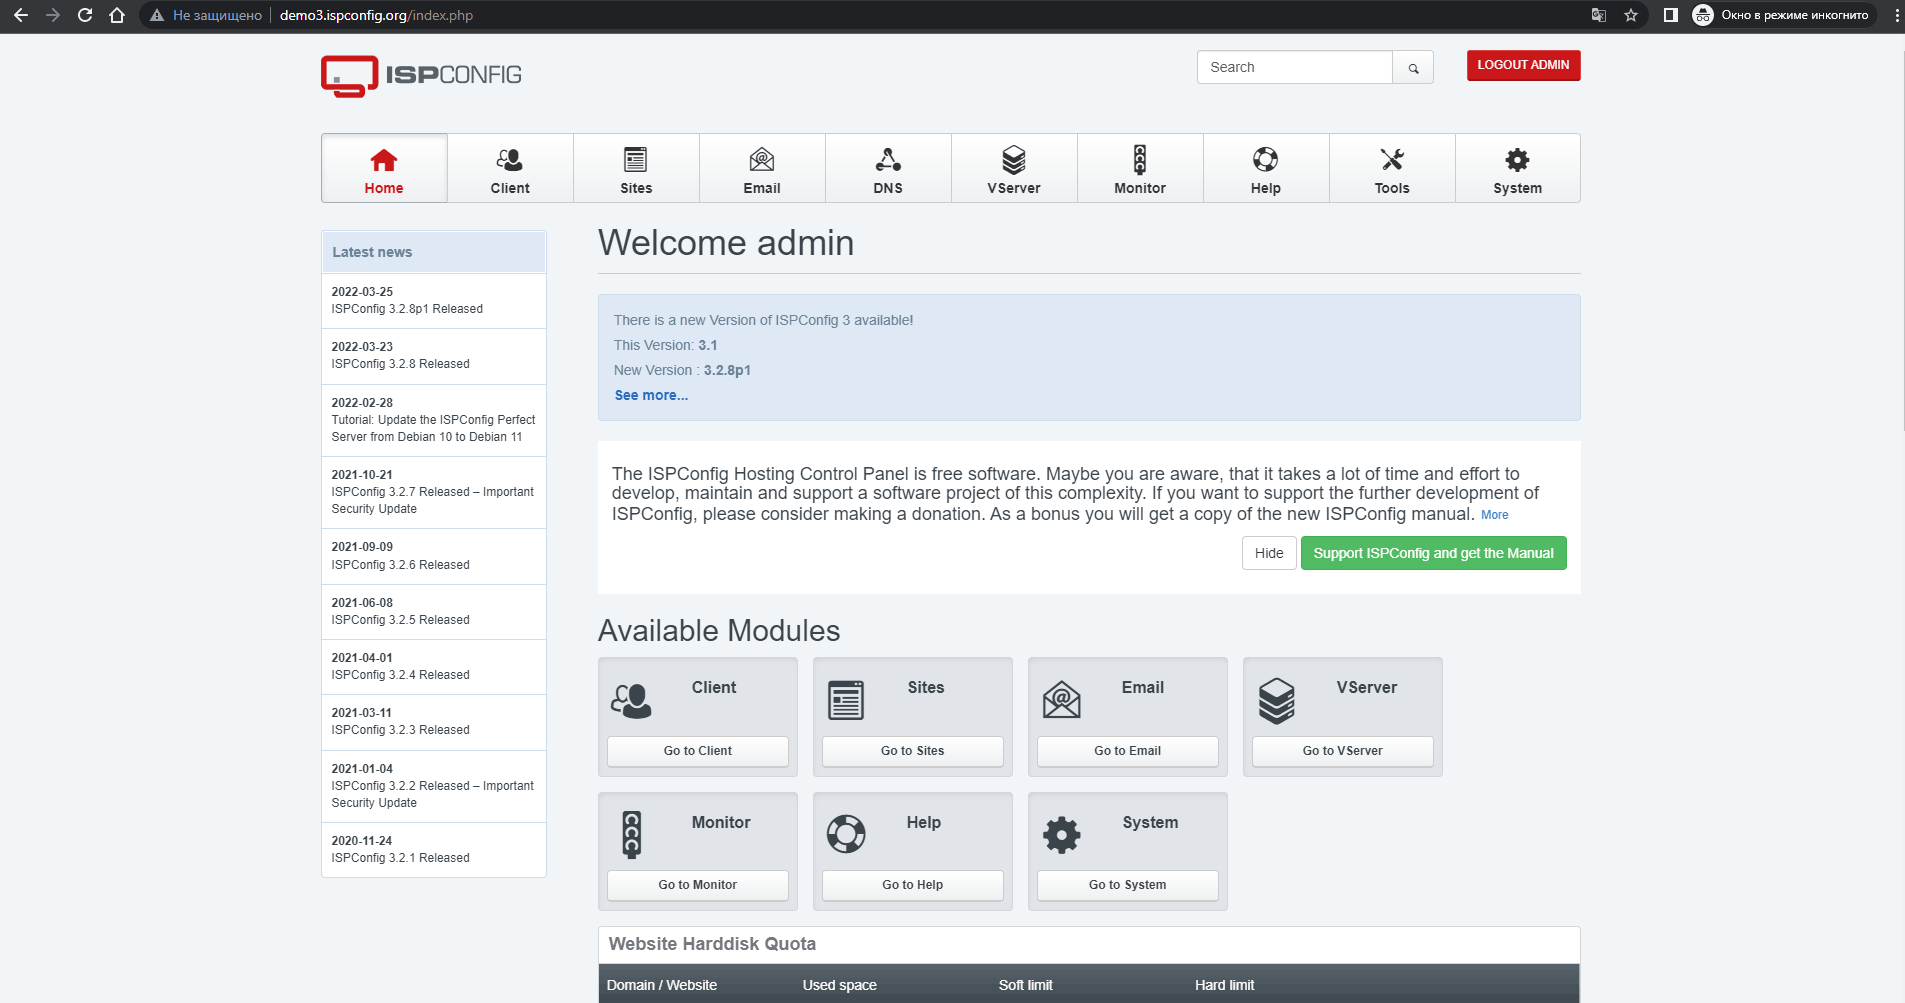Open the Home tab house icon
Viewport: 1905px width, 1003px height.
pyautogui.click(x=384, y=160)
